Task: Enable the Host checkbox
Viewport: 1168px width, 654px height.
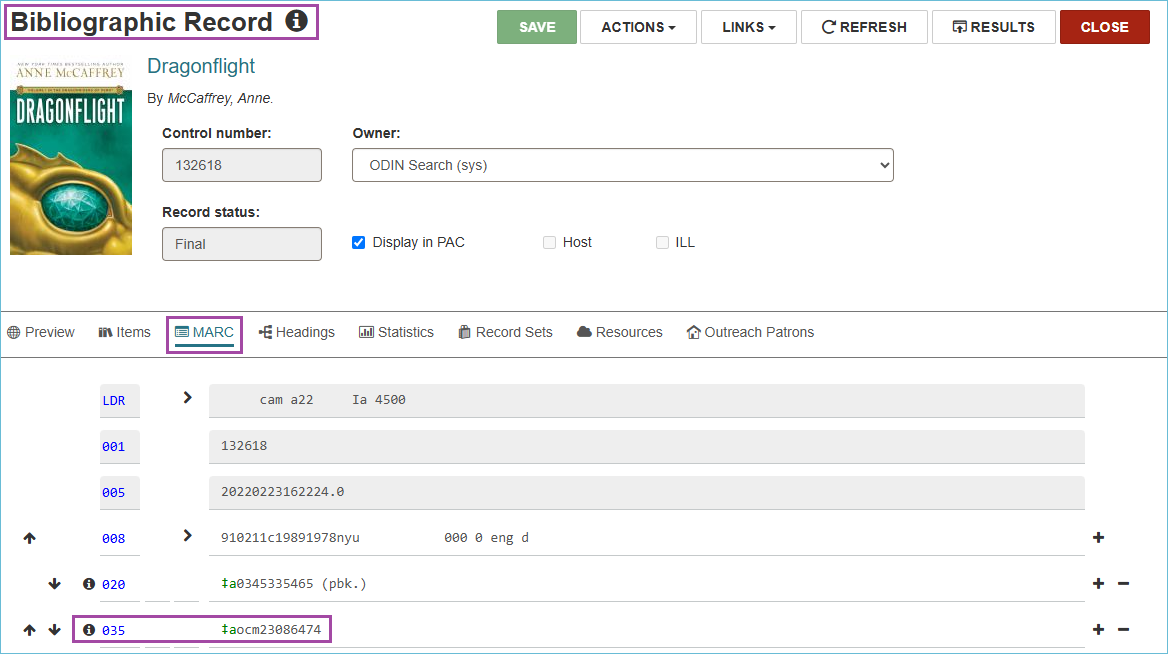Action: click(x=550, y=243)
